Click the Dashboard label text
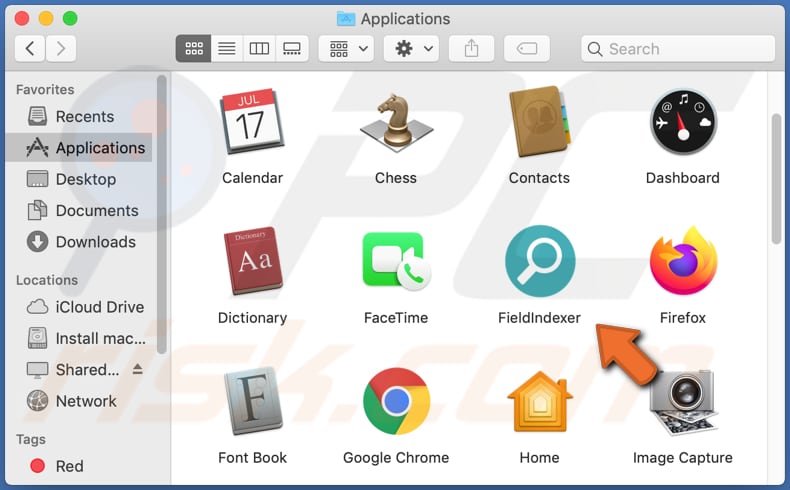The height and width of the screenshot is (490, 790). point(683,178)
